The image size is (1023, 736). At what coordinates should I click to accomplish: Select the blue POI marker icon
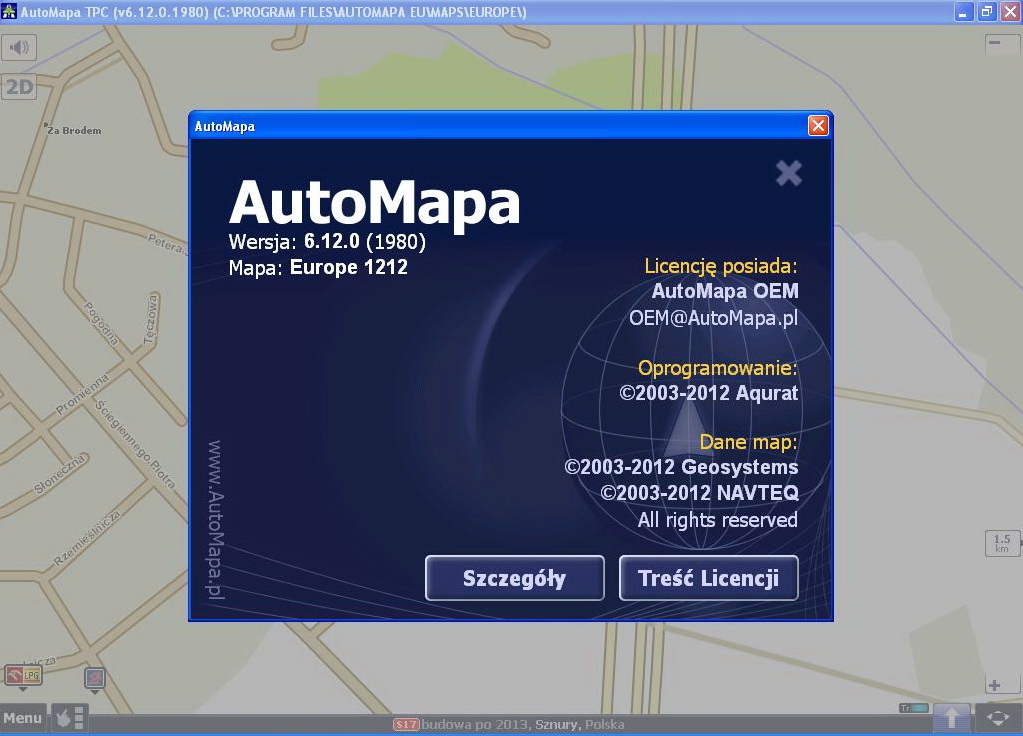pos(95,679)
